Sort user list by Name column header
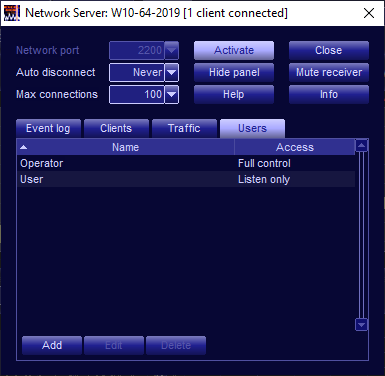Screen dimensions: 385x376 (x=126, y=147)
